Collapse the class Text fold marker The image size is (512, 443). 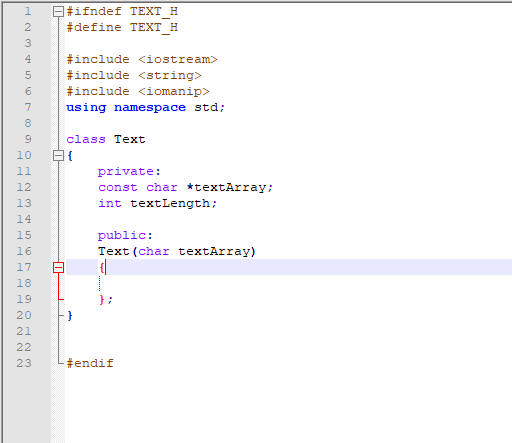(x=58, y=156)
